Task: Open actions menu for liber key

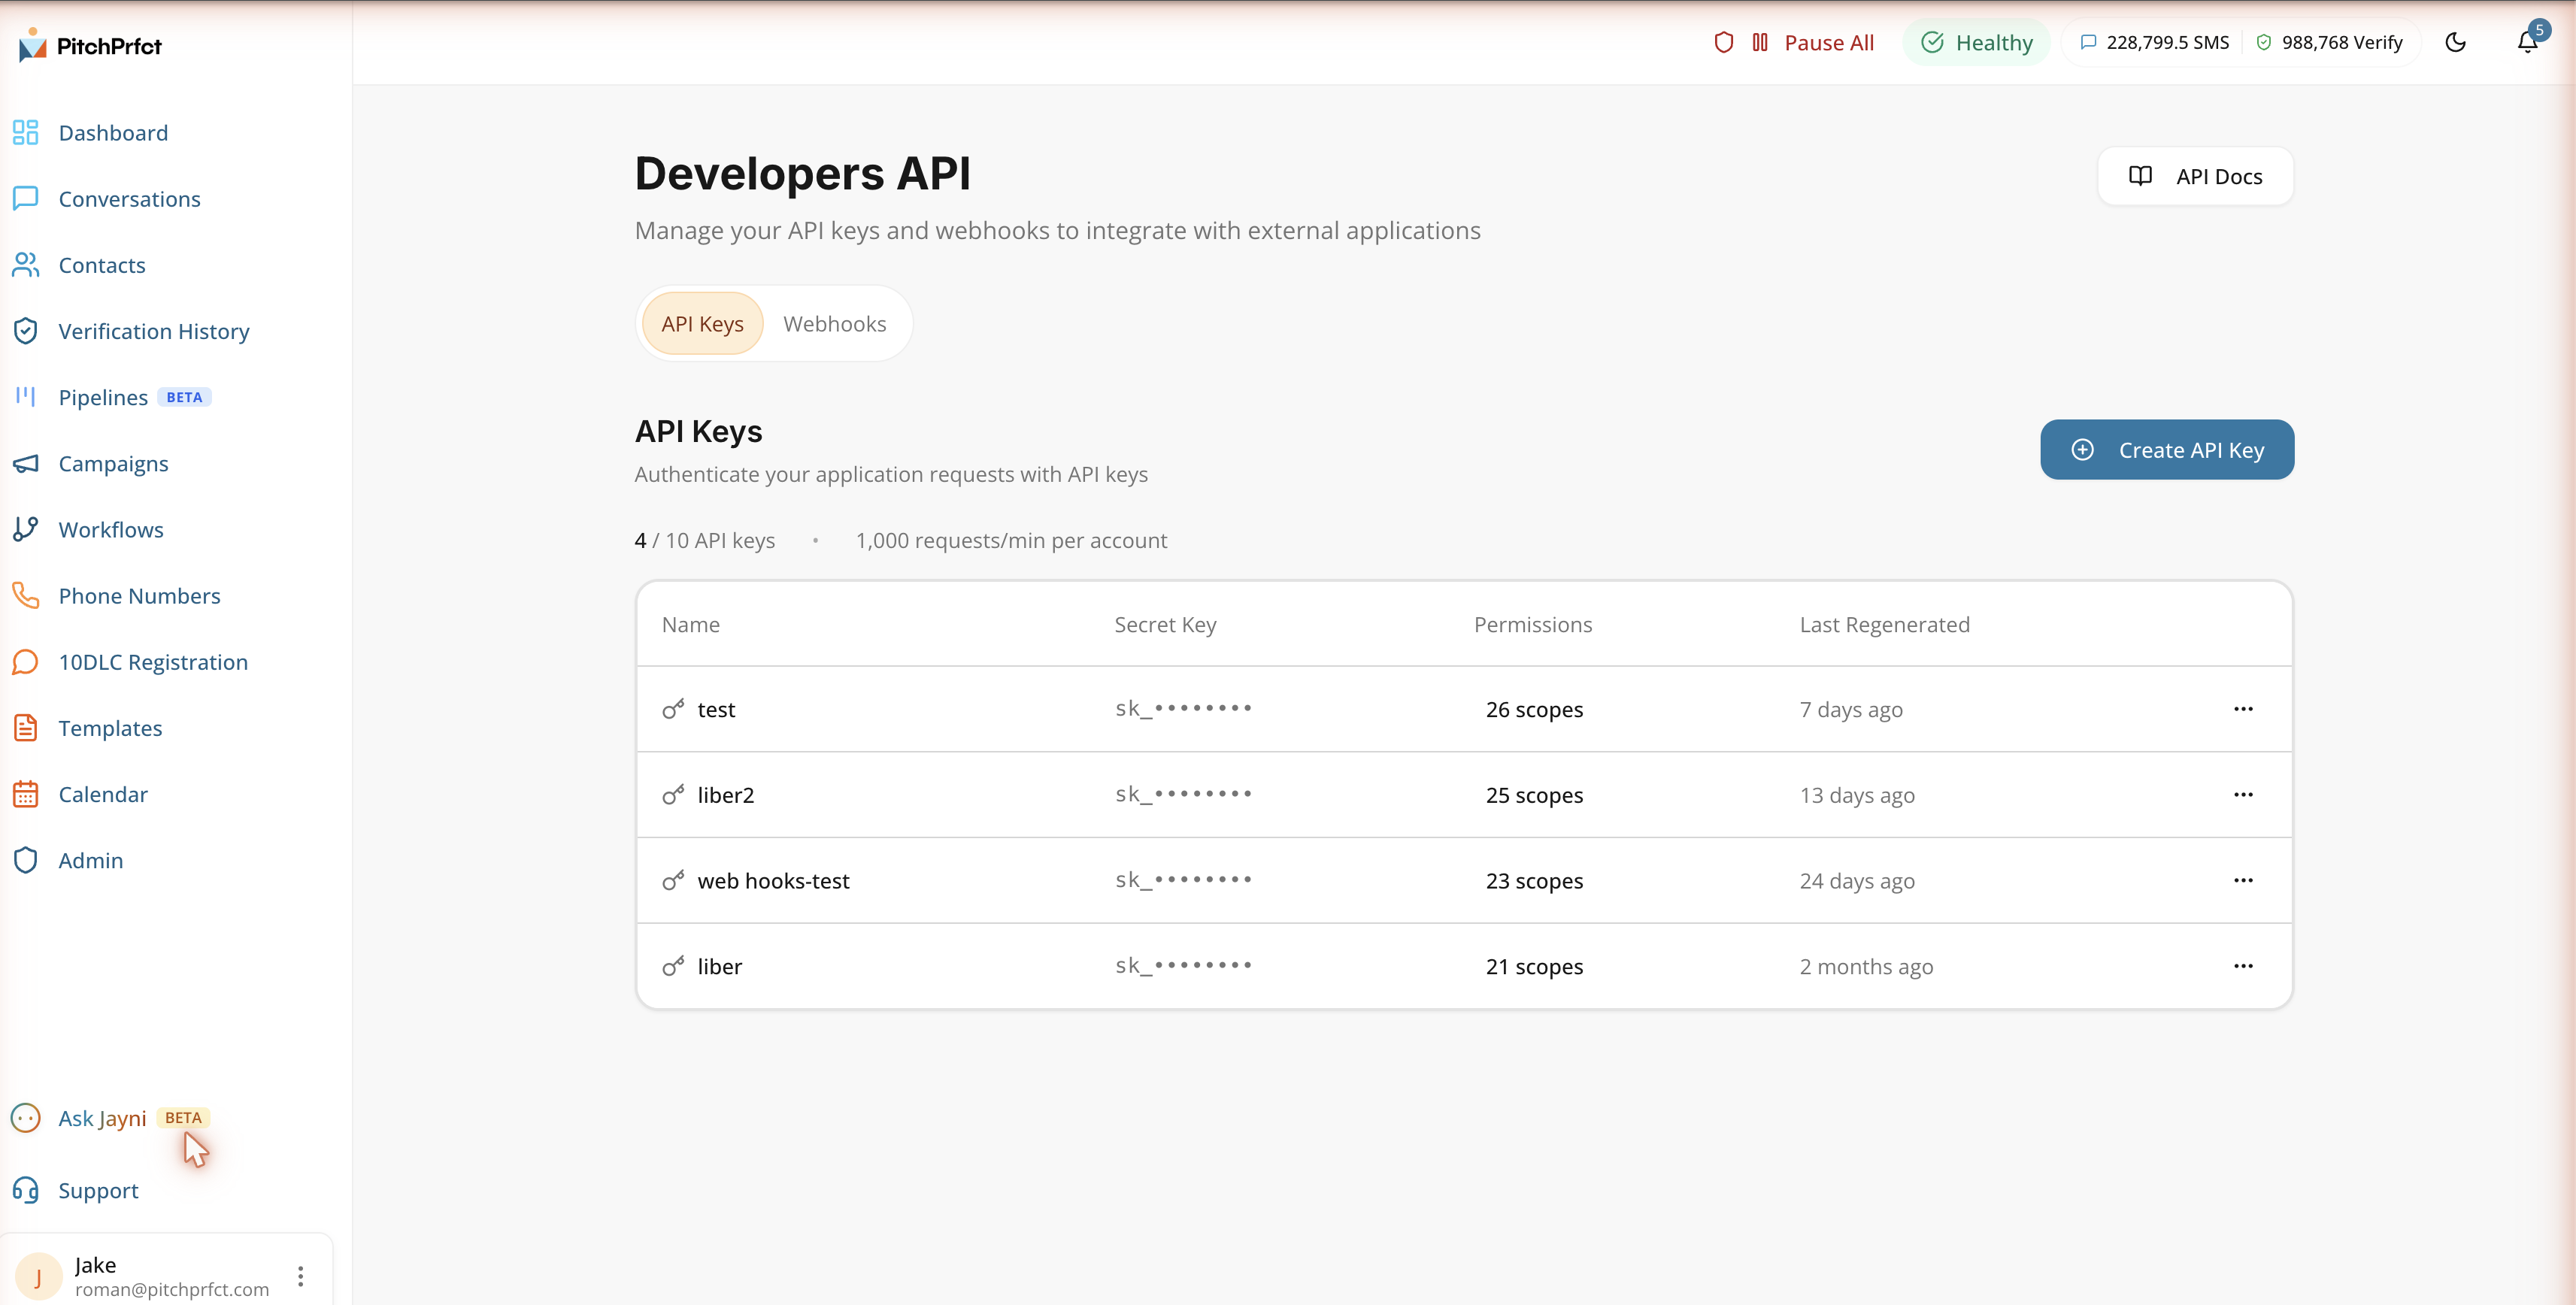Action: (x=2243, y=966)
